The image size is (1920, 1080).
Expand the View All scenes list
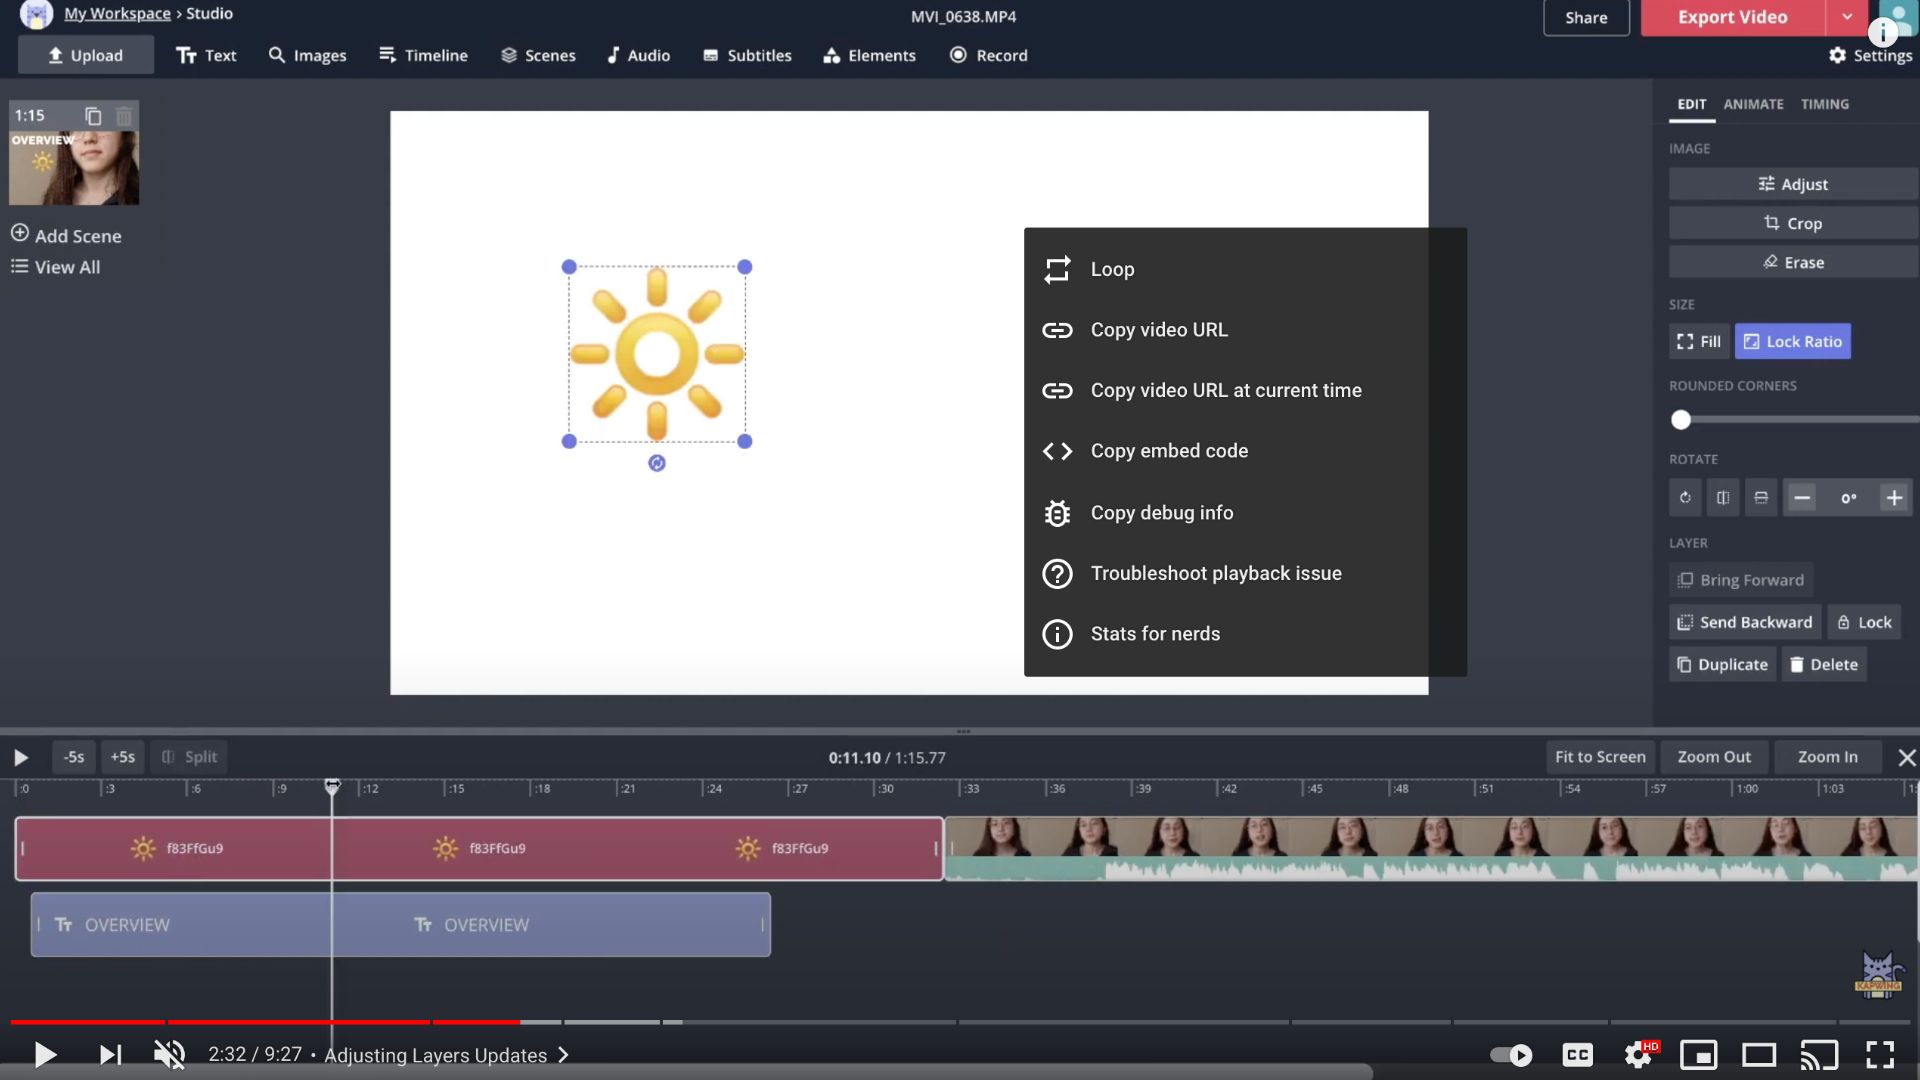[x=55, y=266]
